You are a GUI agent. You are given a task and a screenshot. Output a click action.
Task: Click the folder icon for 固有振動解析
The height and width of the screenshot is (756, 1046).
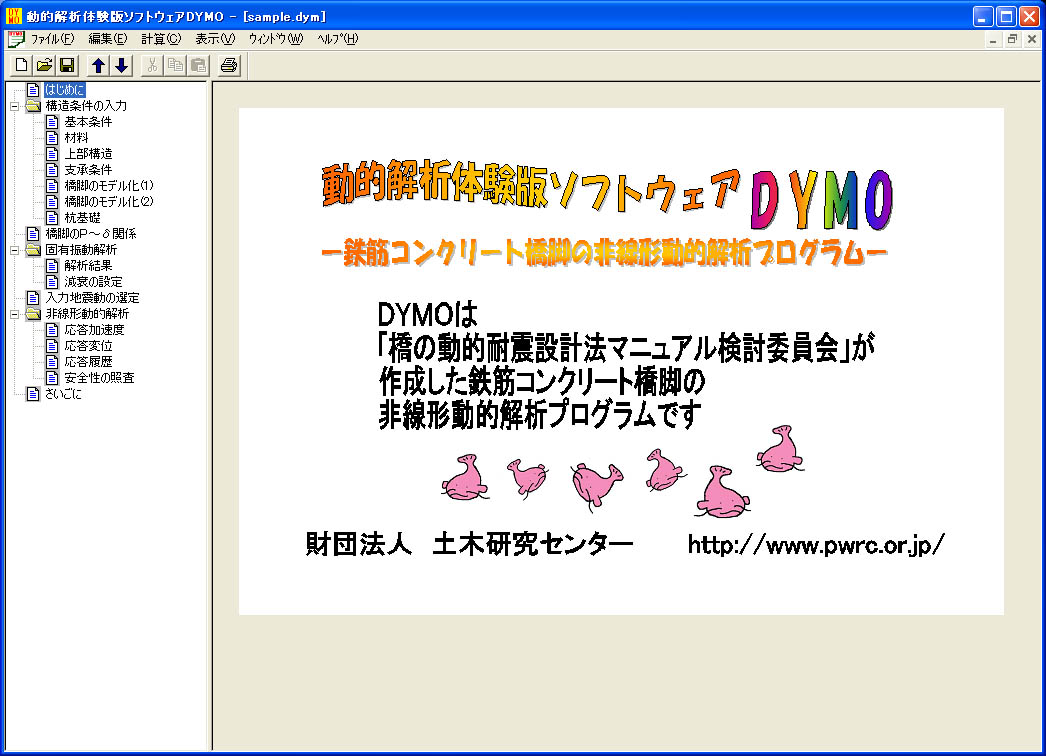pyautogui.click(x=33, y=250)
